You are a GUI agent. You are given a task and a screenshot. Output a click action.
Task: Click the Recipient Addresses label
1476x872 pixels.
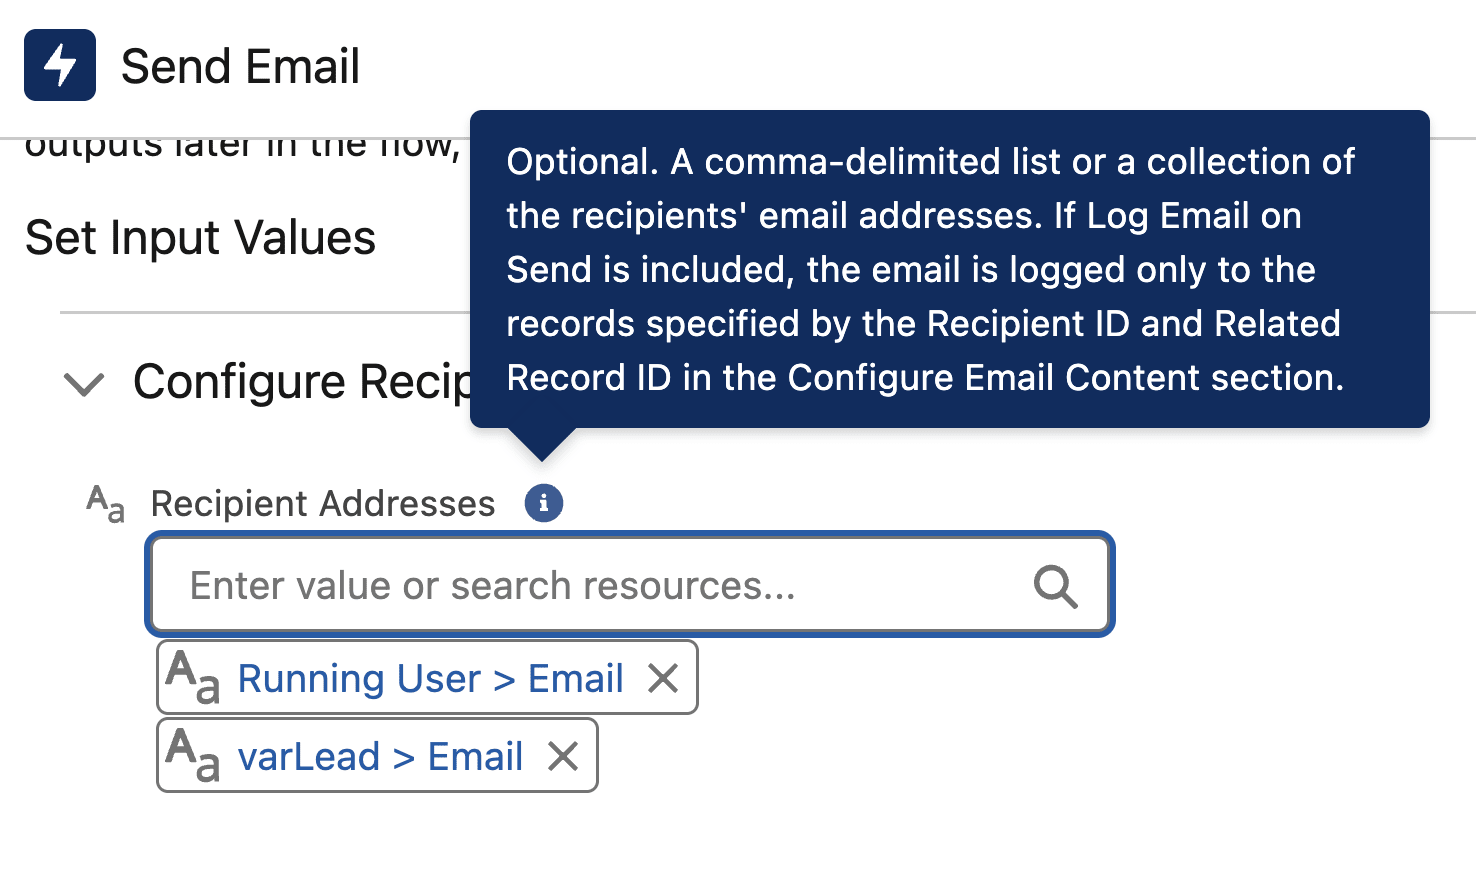tap(323, 503)
